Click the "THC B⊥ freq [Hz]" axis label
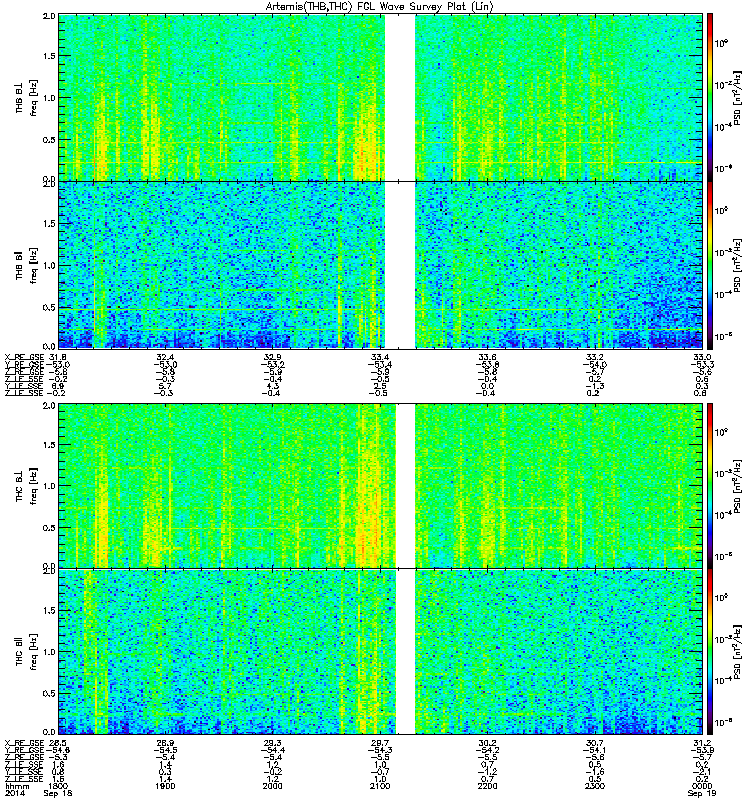The height and width of the screenshot is (800, 750). (27, 486)
